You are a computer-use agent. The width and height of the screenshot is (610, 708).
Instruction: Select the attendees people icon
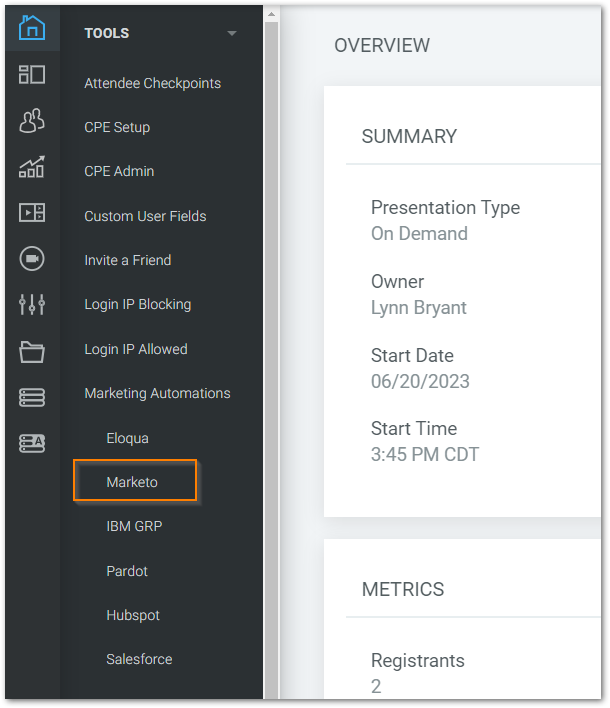click(32, 121)
